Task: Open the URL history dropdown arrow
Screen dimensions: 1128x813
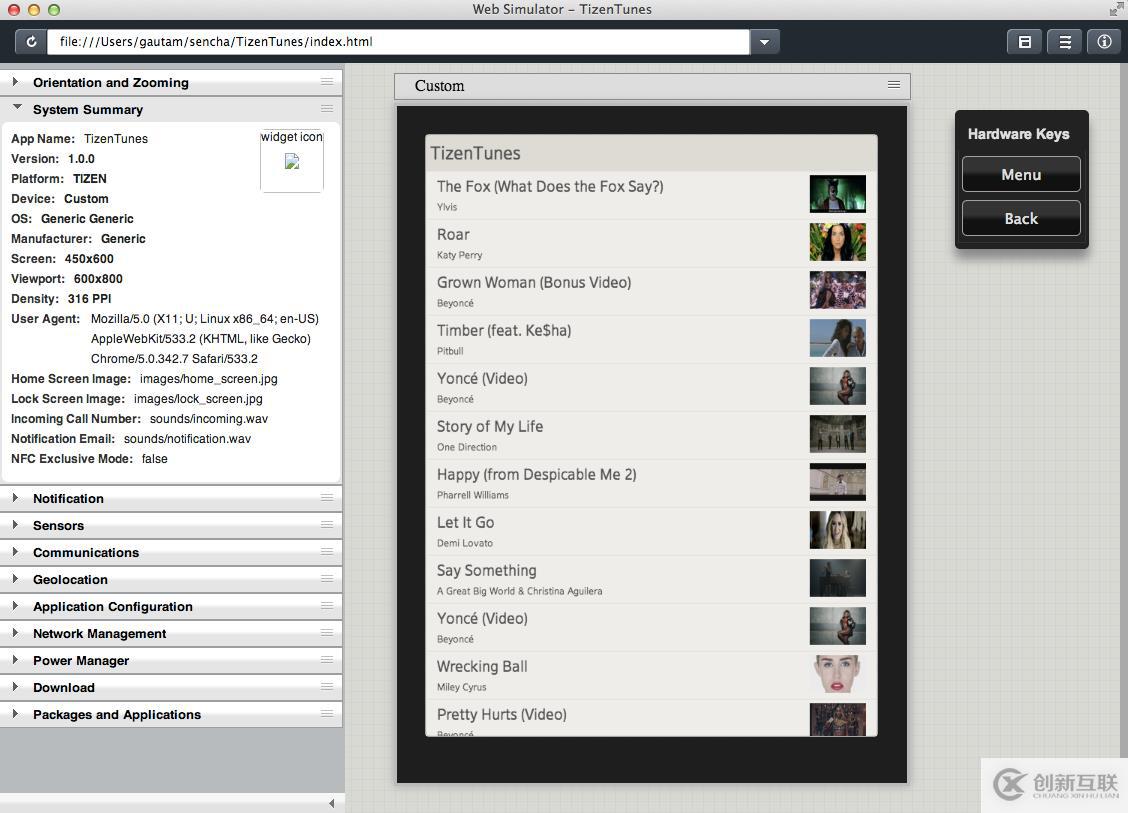Action: [764, 42]
